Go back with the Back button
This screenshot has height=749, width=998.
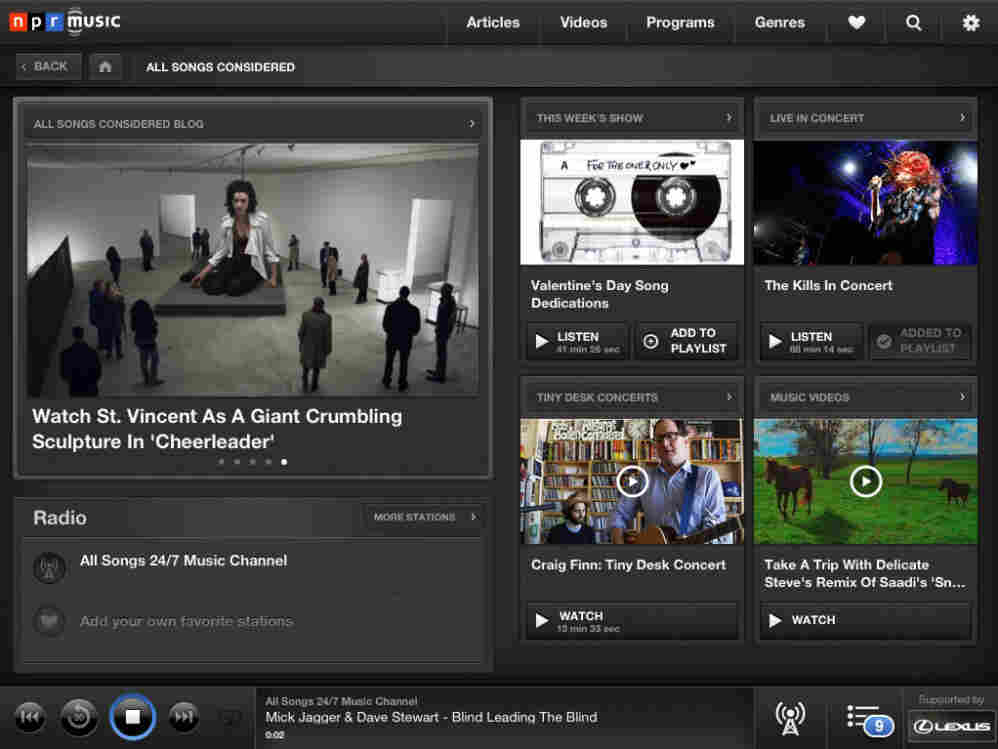tap(48, 66)
